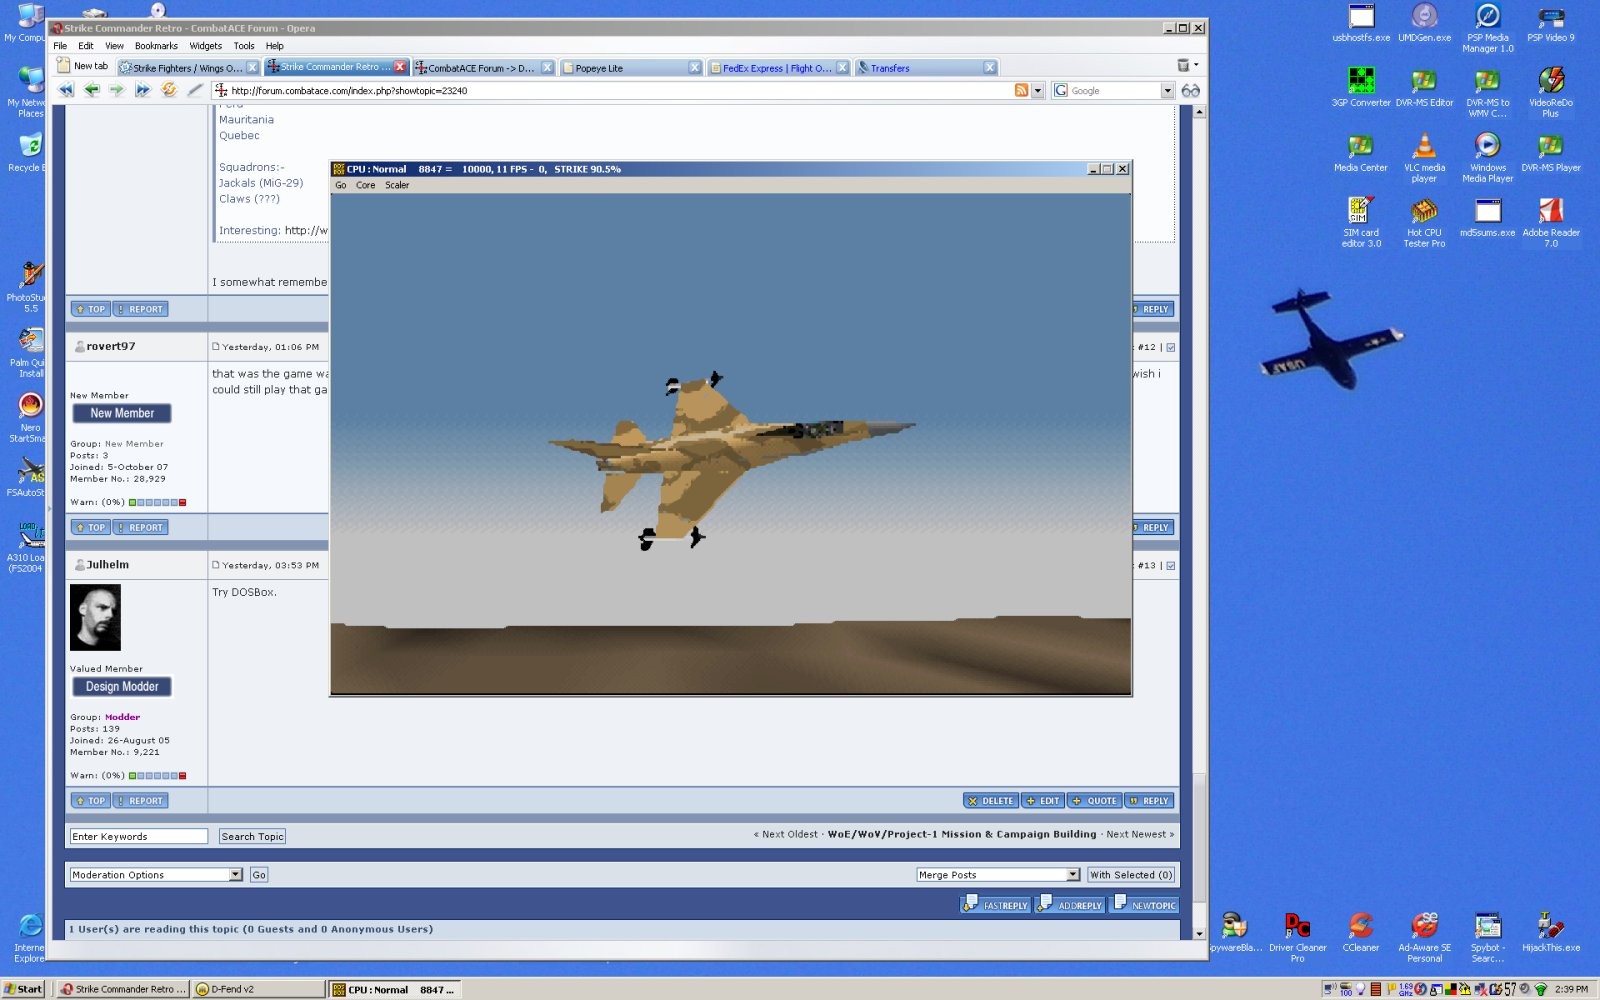The width and height of the screenshot is (1600, 1000).
Task: Open the Core menu in DOSBox window
Action: [x=365, y=185]
